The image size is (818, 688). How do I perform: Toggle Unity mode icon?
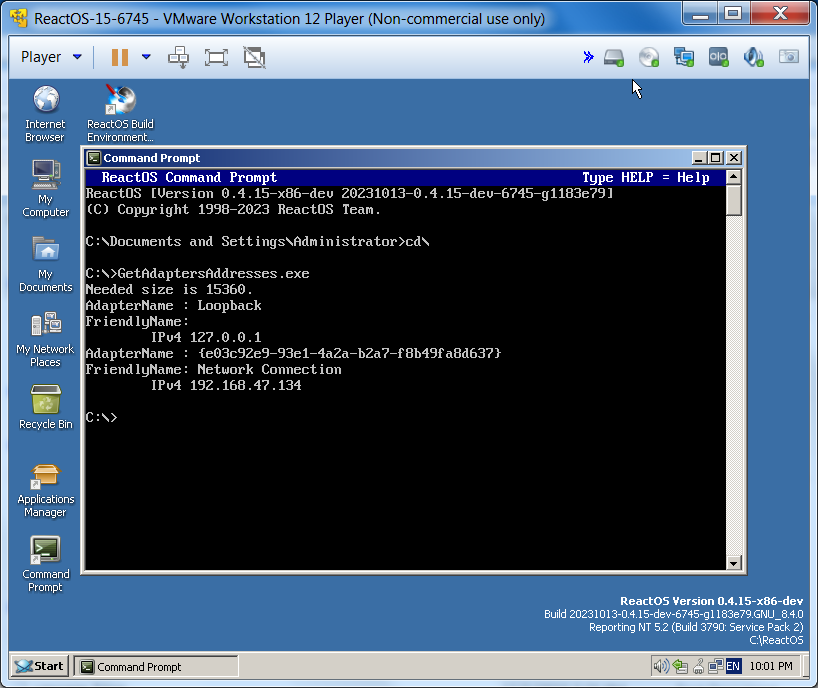point(255,57)
